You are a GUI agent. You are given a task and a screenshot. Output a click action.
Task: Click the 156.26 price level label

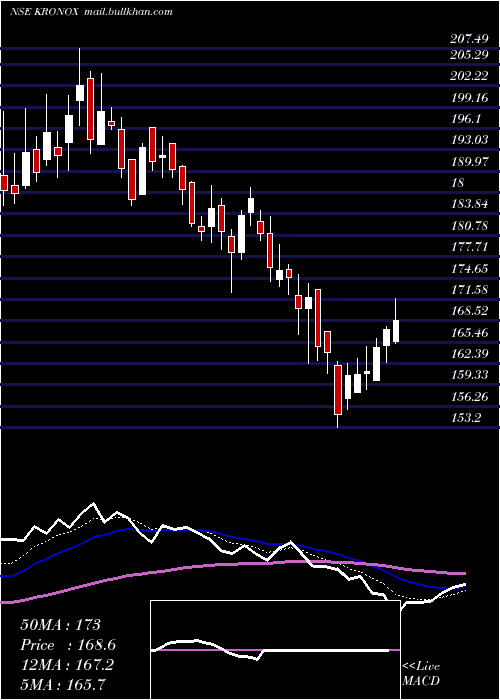(469, 396)
